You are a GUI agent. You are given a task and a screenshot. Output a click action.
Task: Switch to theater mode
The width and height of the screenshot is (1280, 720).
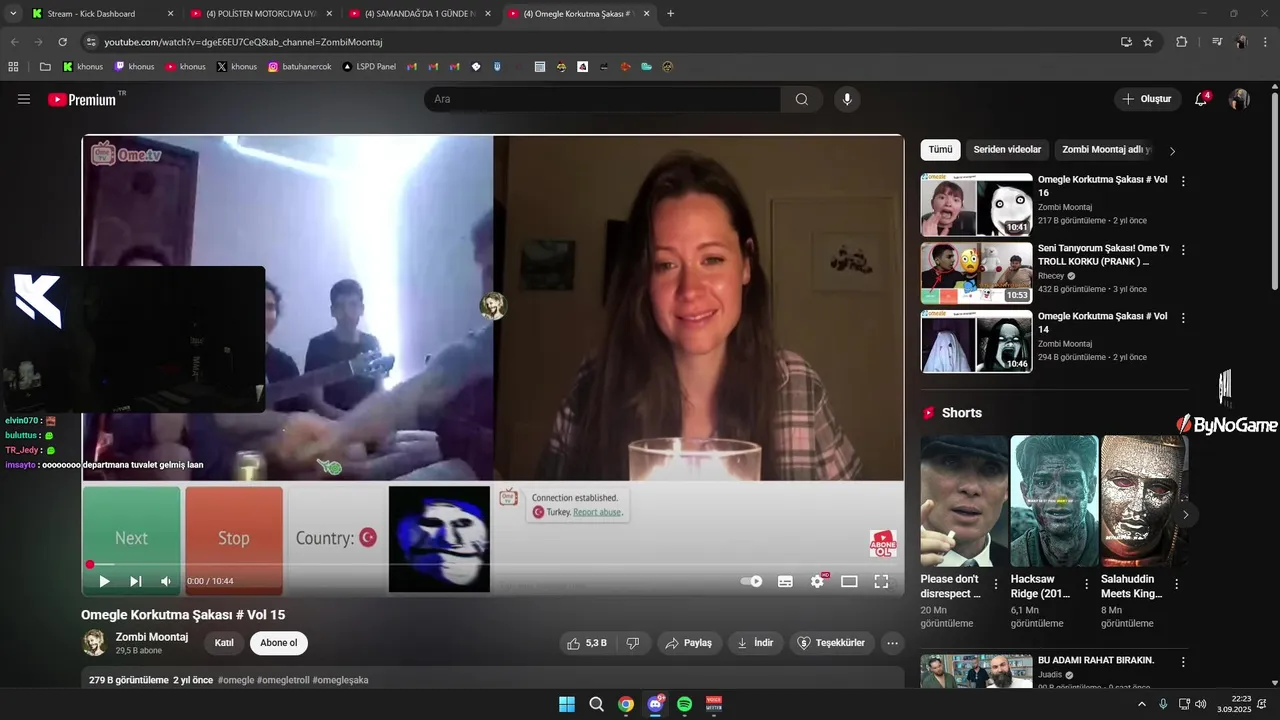click(x=849, y=581)
